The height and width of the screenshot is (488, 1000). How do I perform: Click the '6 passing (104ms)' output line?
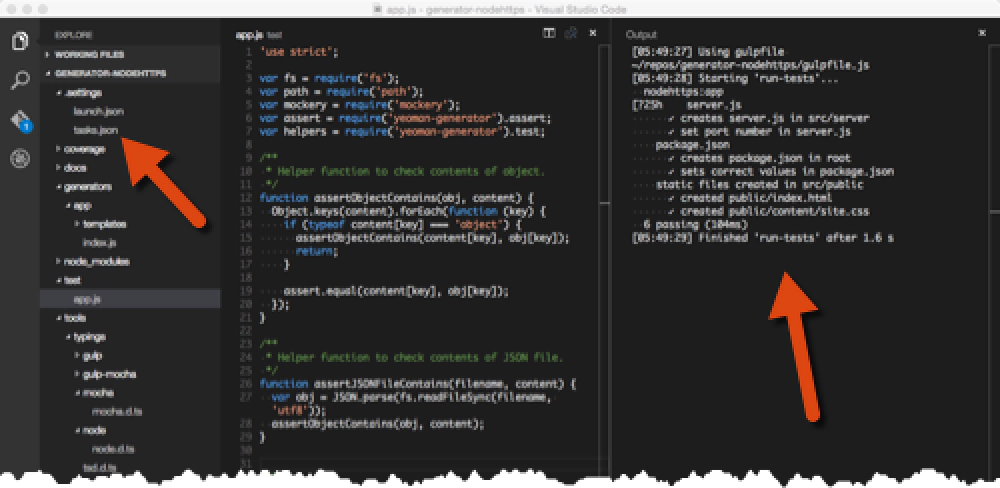(695, 225)
